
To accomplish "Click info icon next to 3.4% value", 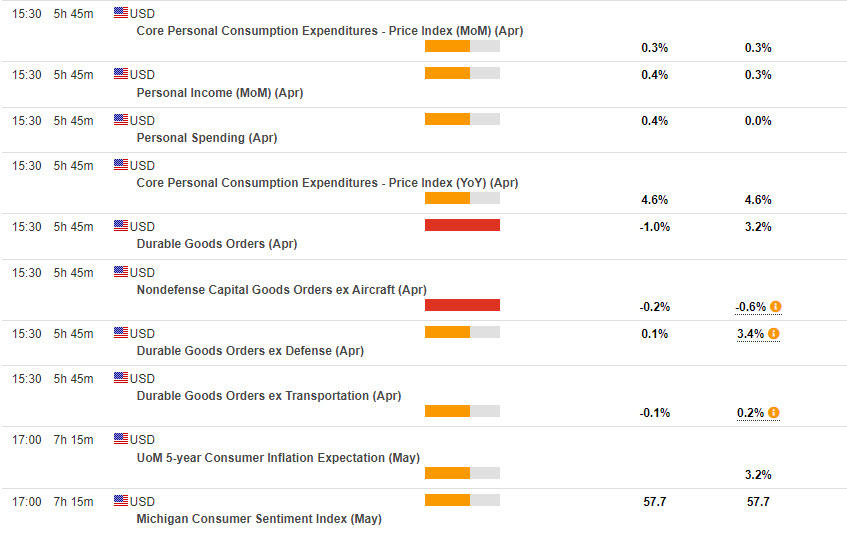I will [775, 334].
